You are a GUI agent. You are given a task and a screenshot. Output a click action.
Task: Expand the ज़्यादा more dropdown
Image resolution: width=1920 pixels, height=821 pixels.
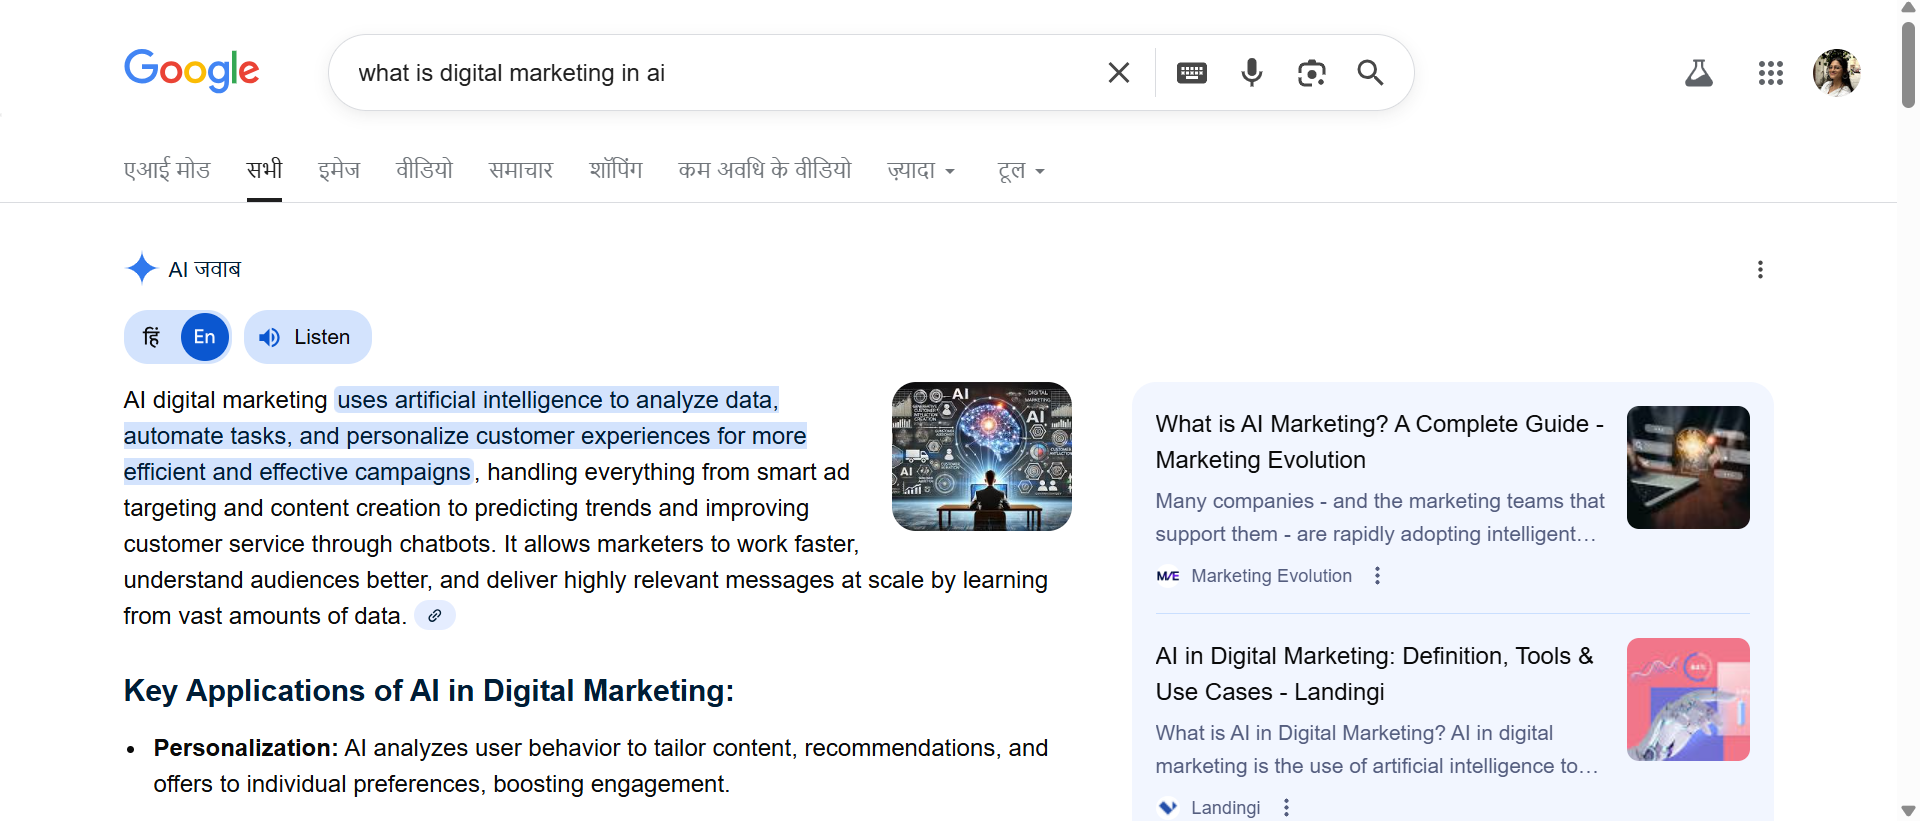920,171
